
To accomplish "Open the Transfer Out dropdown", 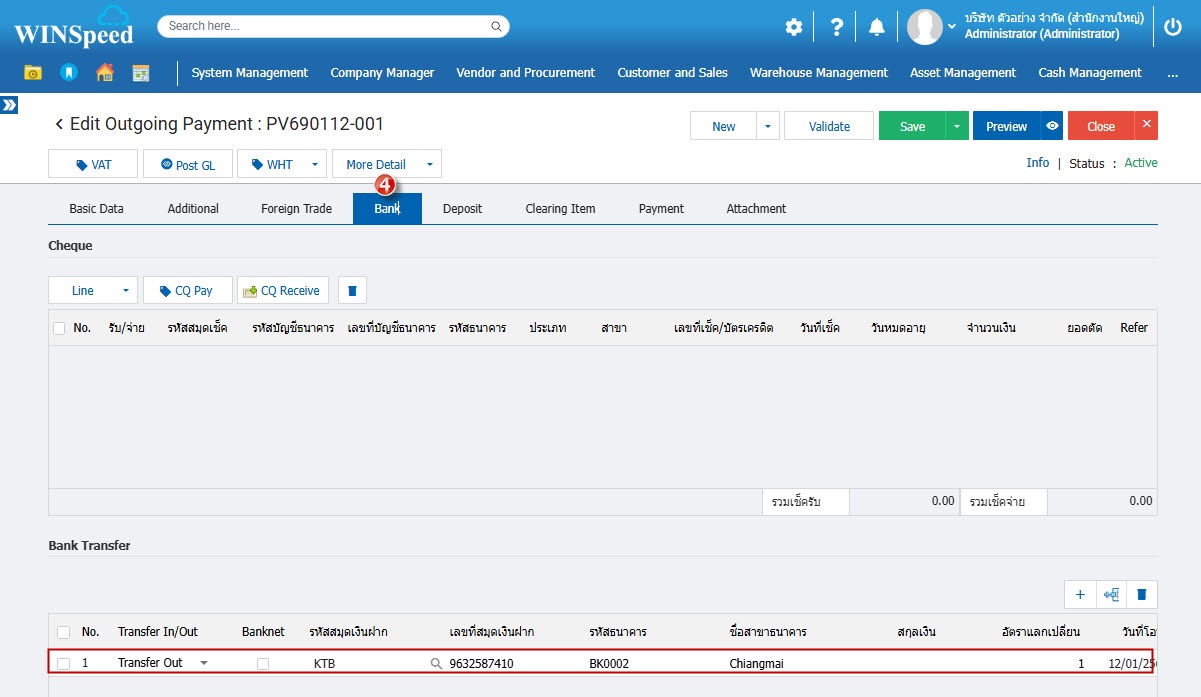I will pos(204,663).
